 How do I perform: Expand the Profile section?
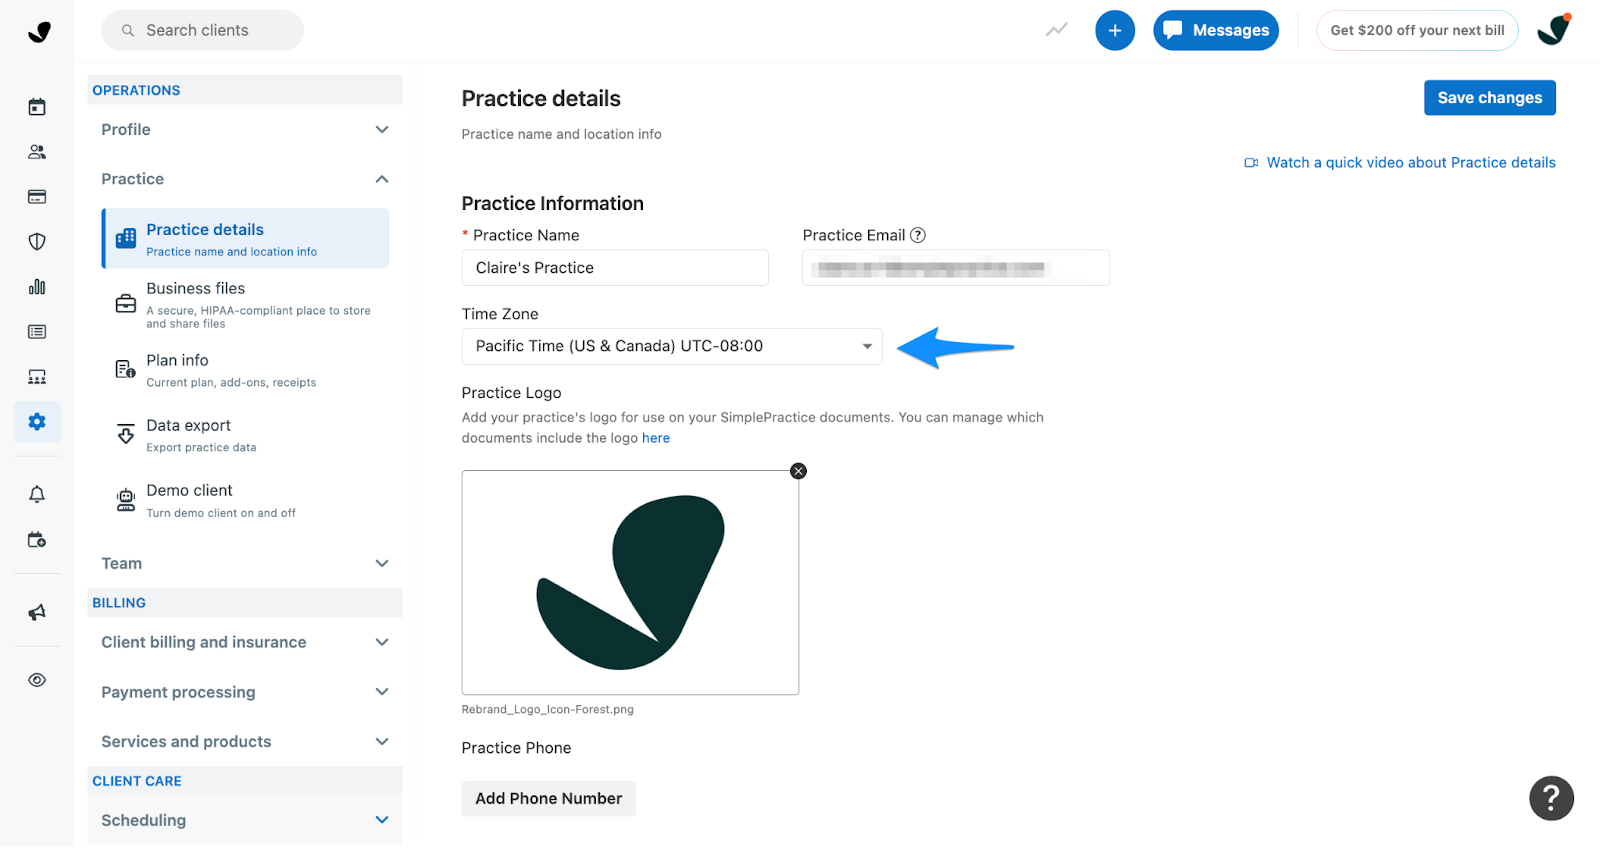(x=245, y=130)
